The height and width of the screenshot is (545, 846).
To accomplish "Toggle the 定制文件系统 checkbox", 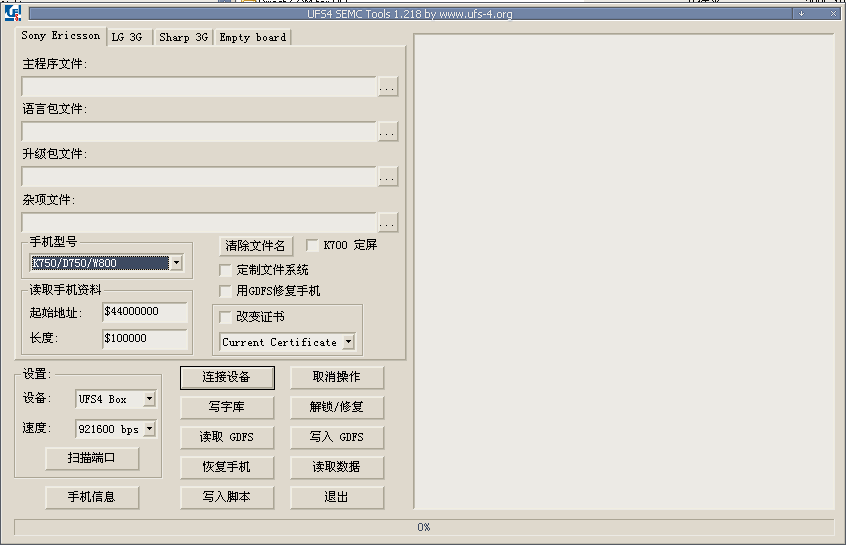I will click(x=225, y=270).
